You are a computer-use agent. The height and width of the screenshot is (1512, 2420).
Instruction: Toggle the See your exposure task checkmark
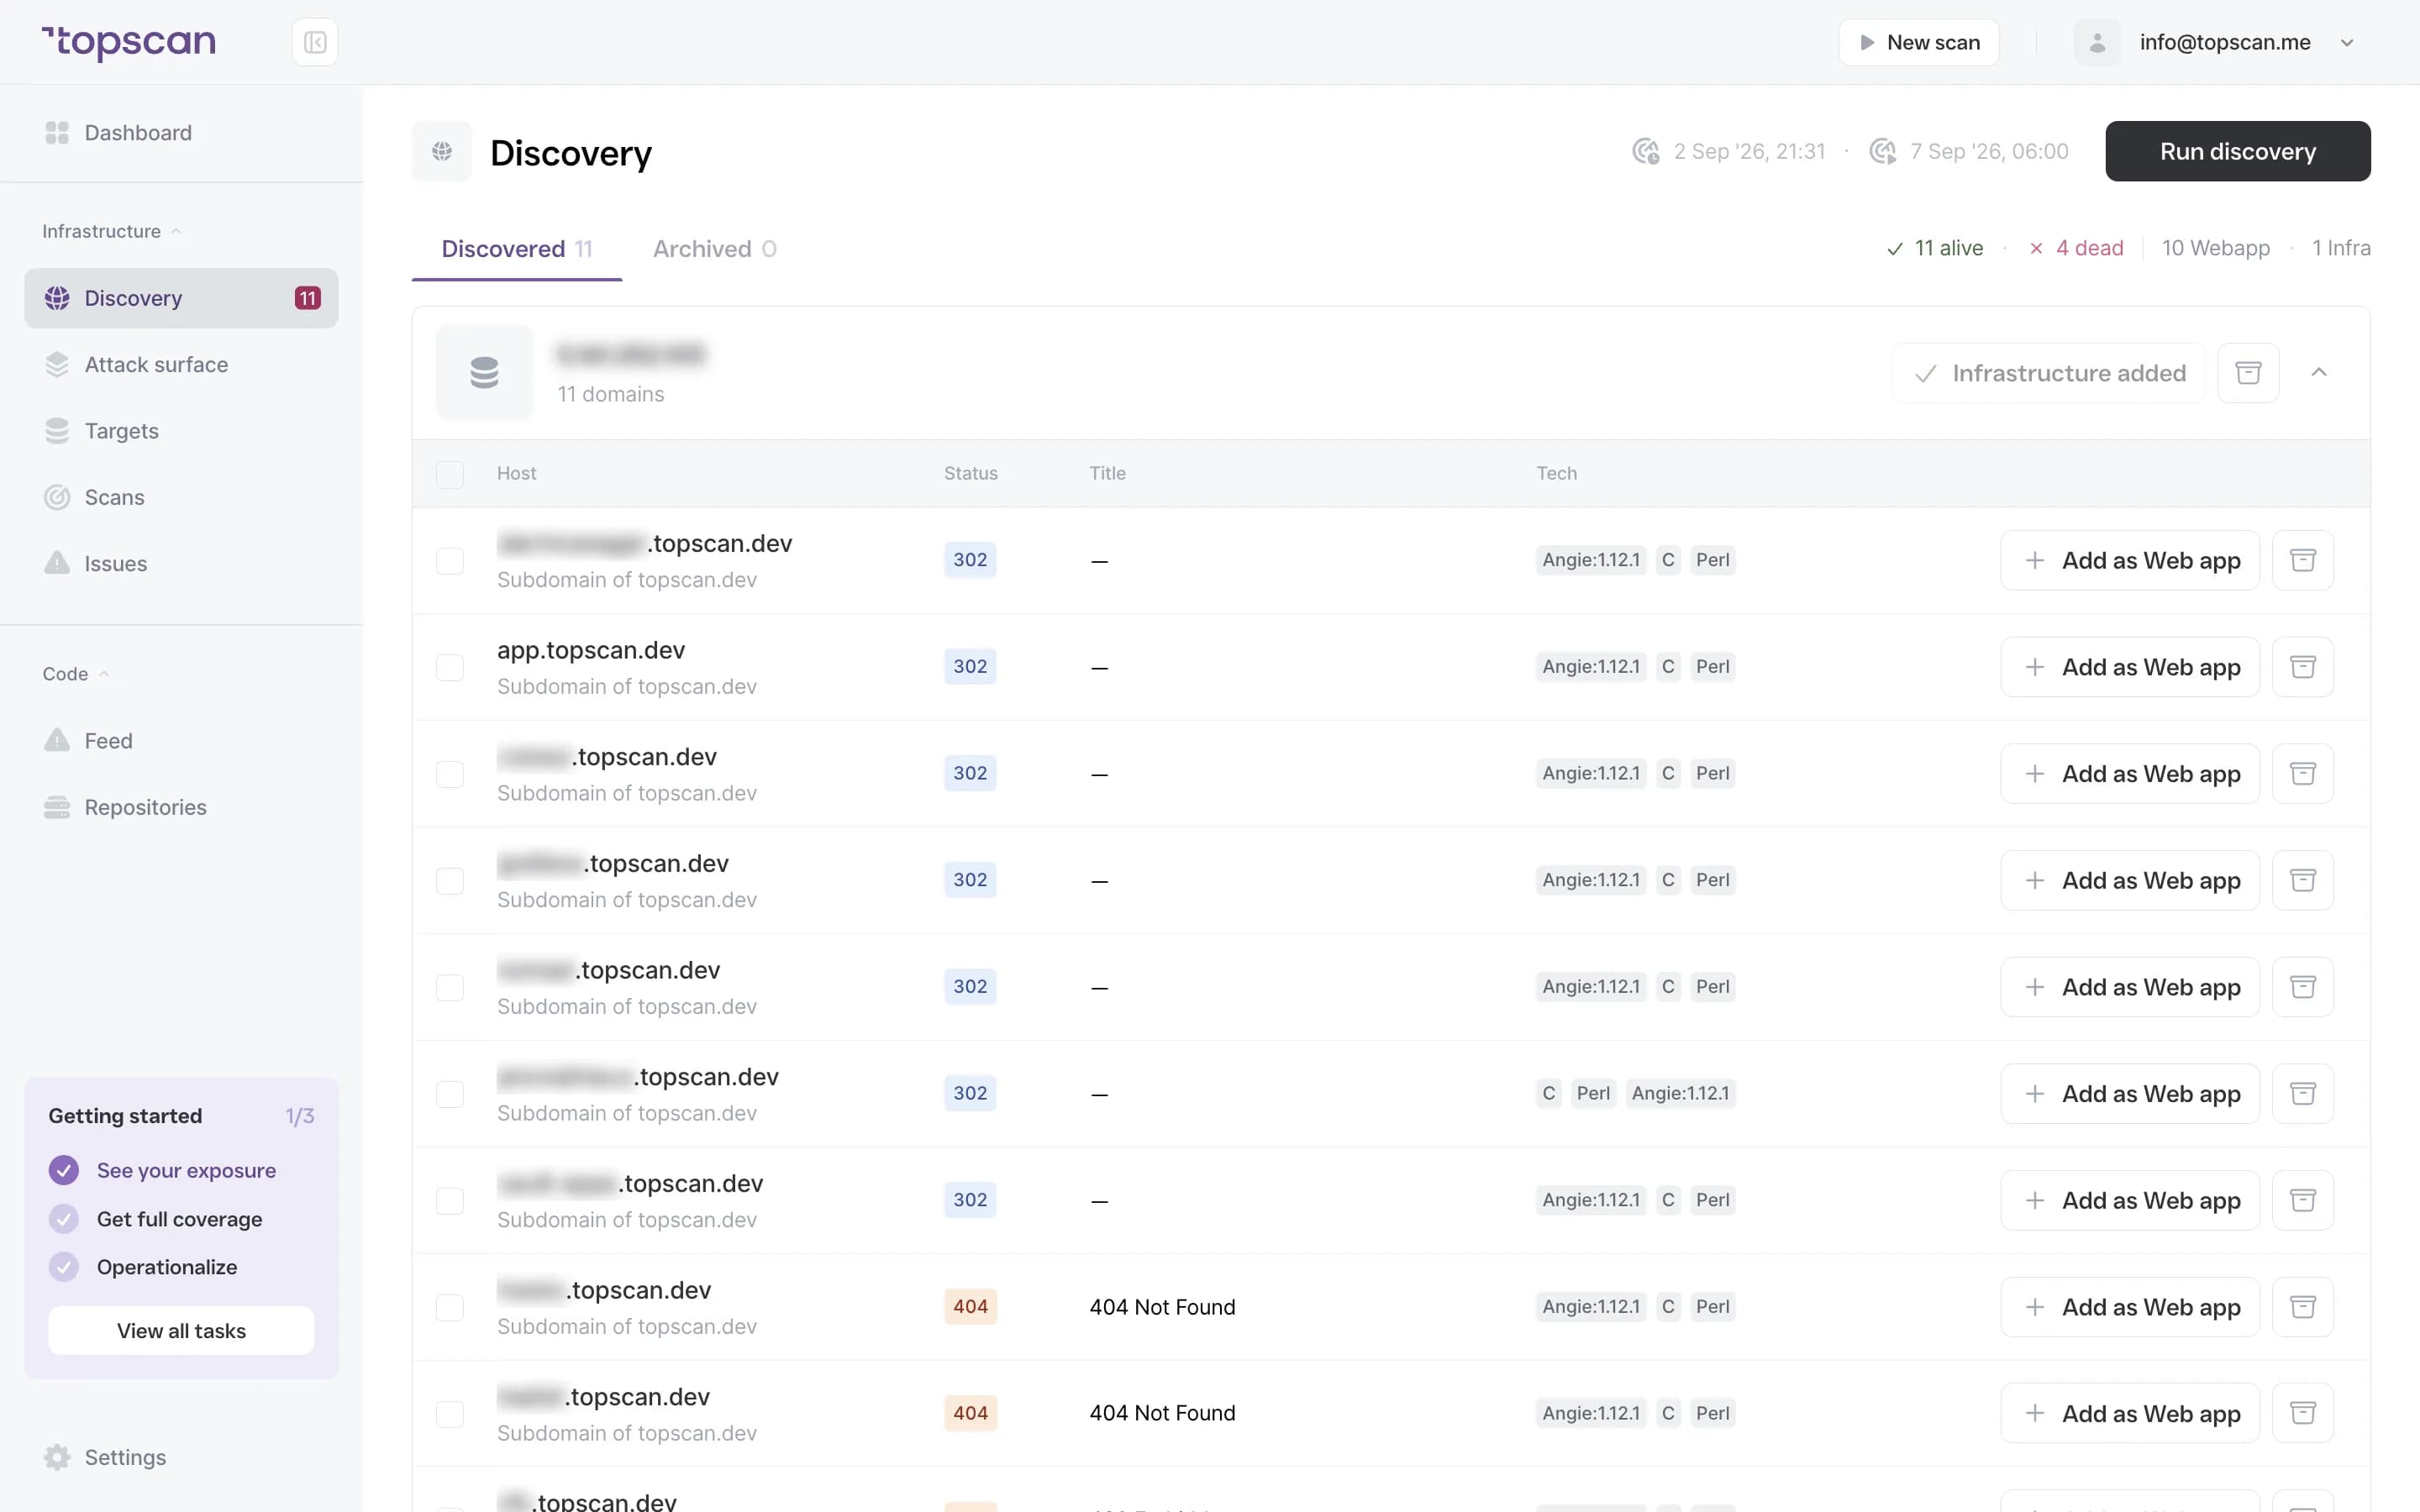pyautogui.click(x=64, y=1170)
